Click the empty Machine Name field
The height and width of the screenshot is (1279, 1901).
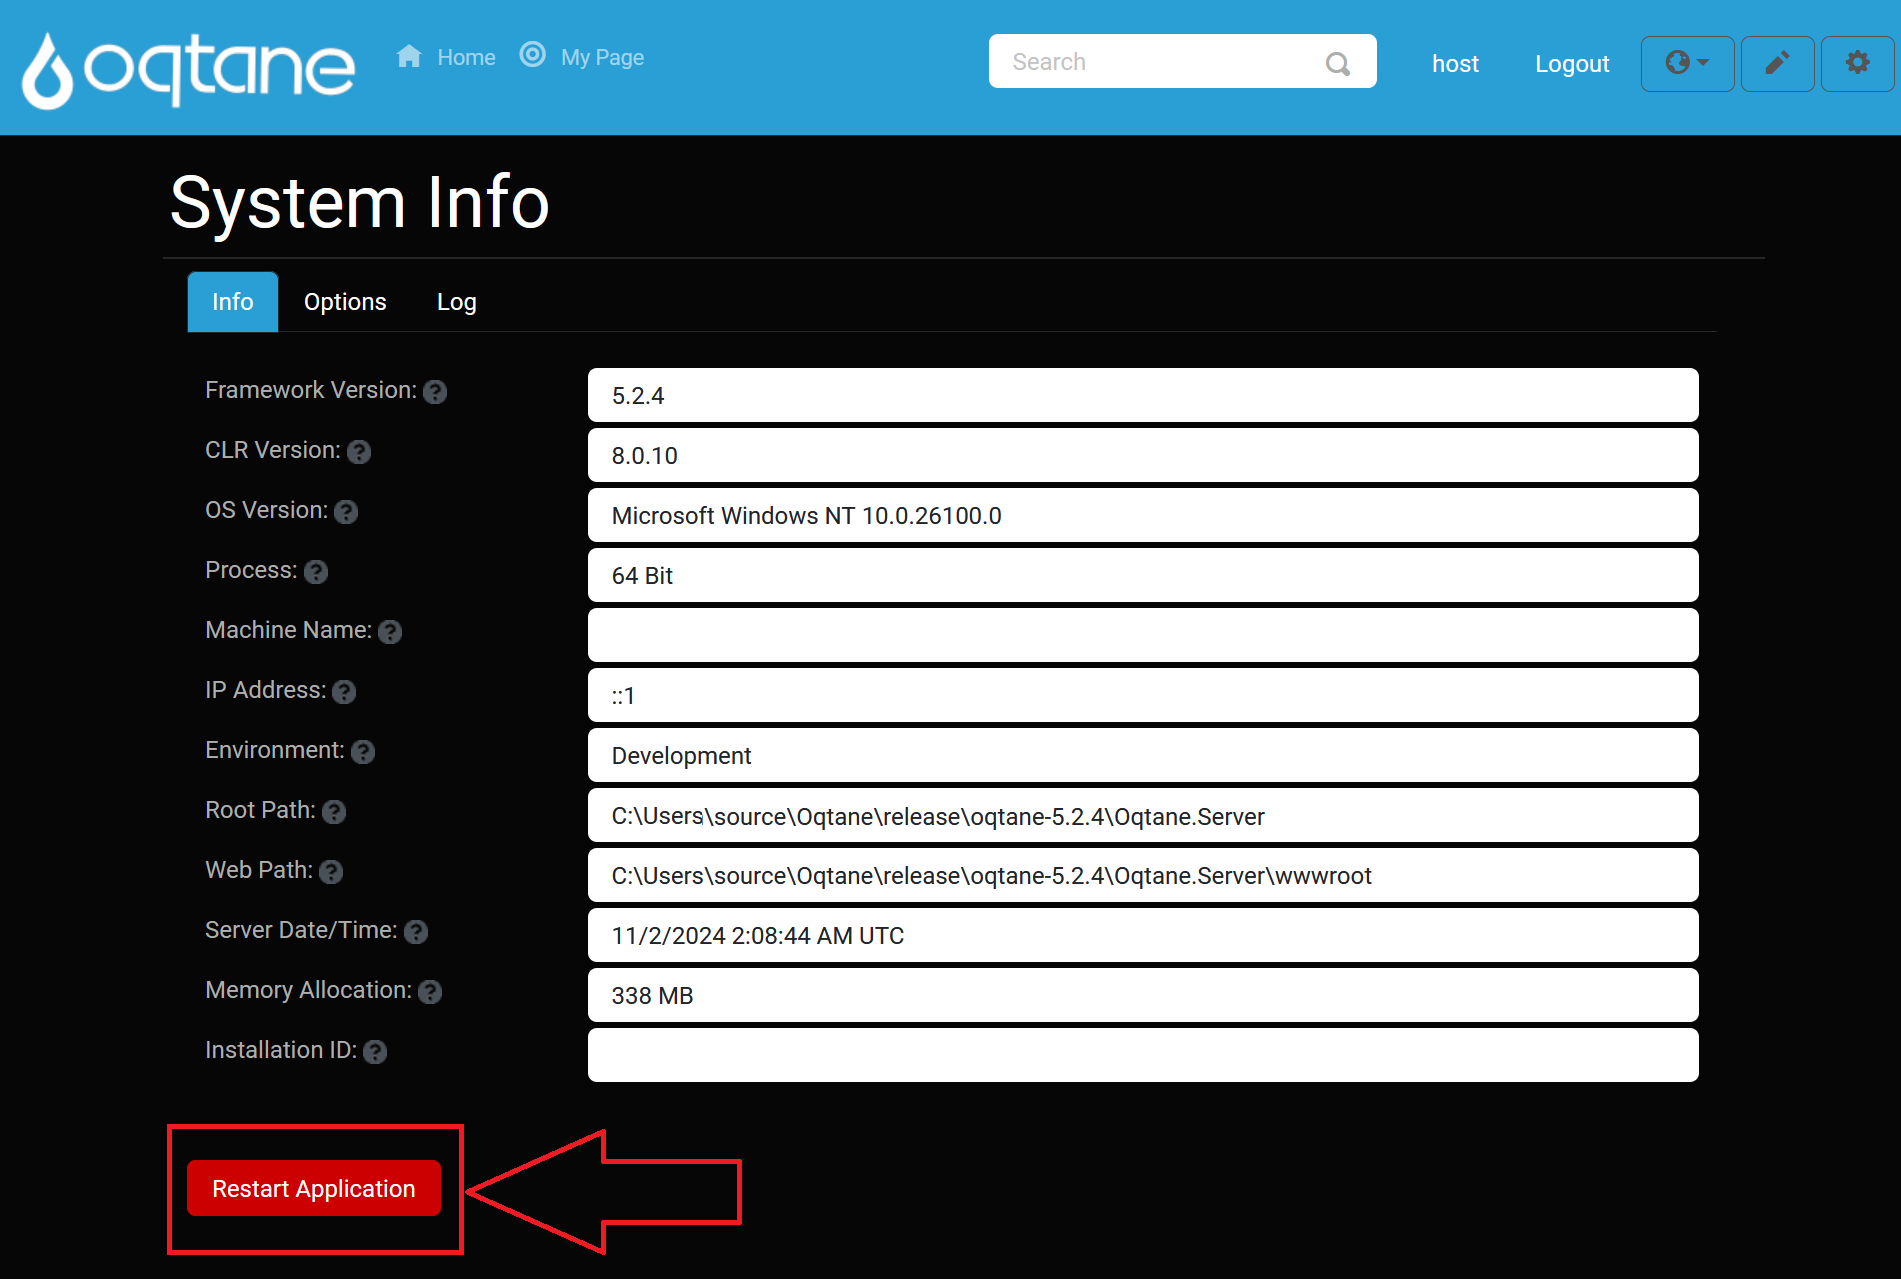[1143, 635]
